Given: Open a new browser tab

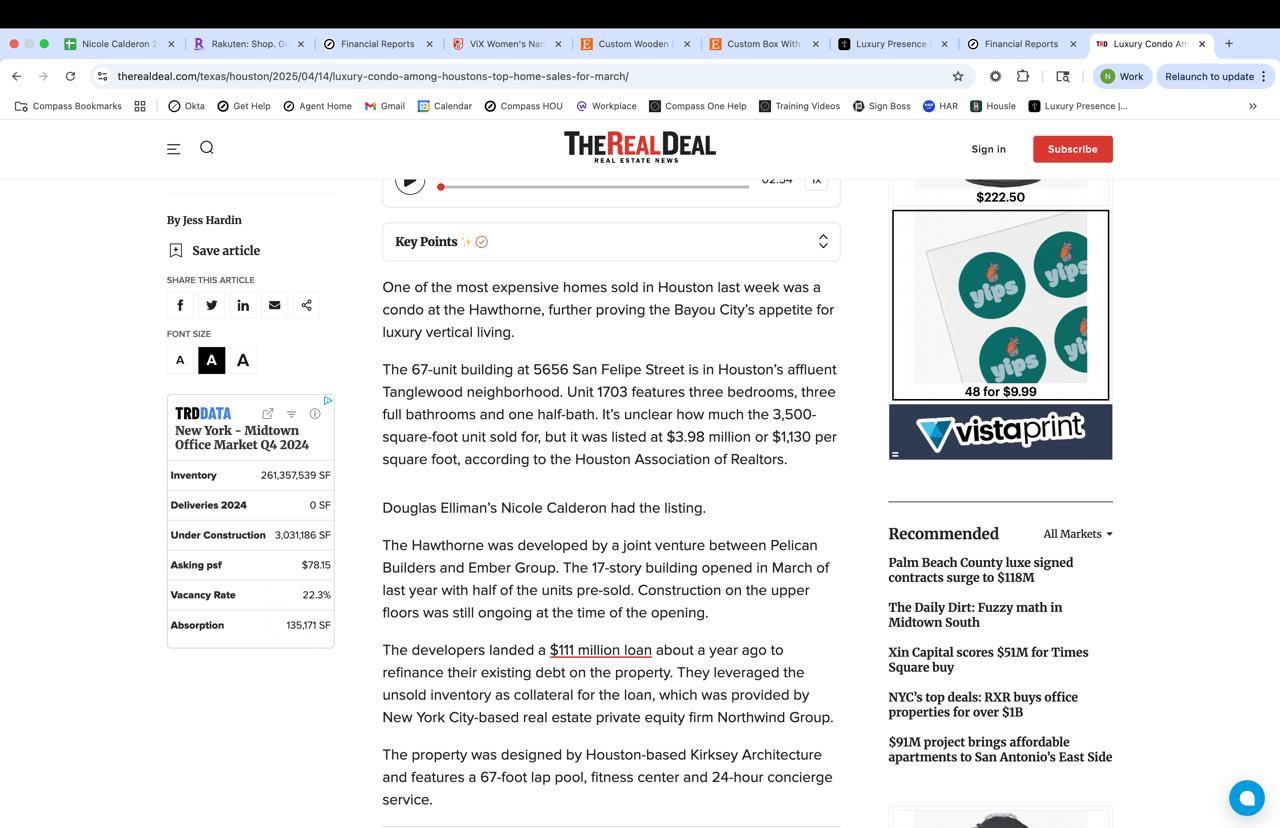Looking at the screenshot, I should click(x=1229, y=44).
